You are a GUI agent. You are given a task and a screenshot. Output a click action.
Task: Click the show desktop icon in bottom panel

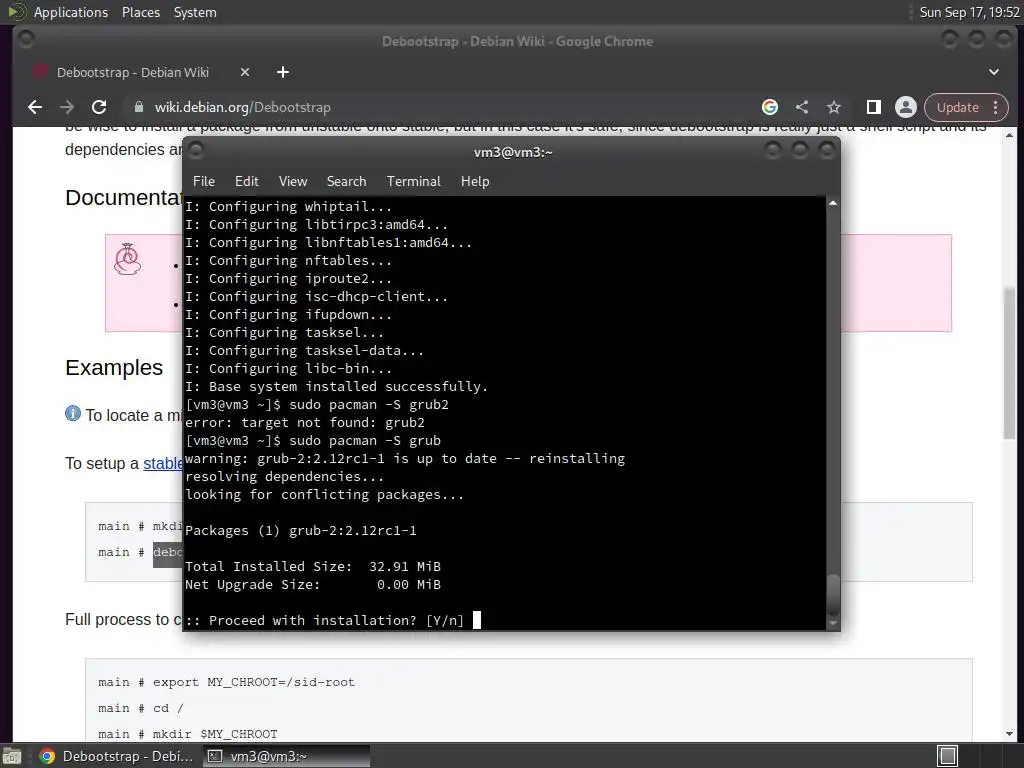click(12, 756)
